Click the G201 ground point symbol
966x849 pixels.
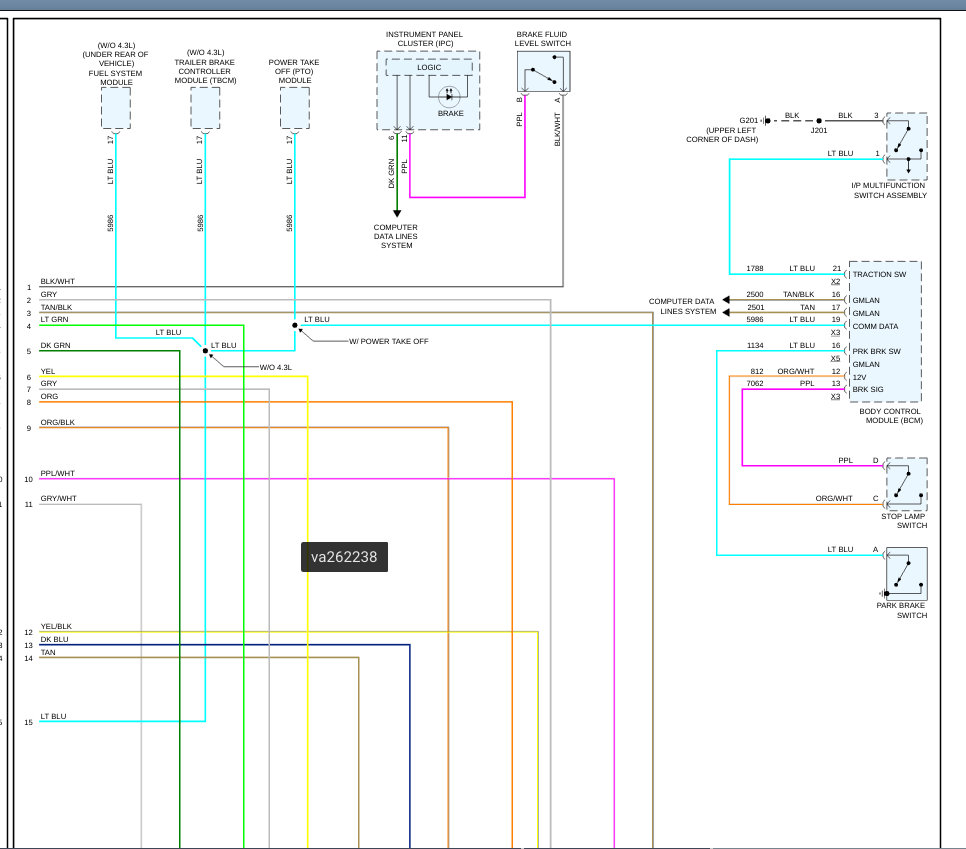click(x=766, y=121)
